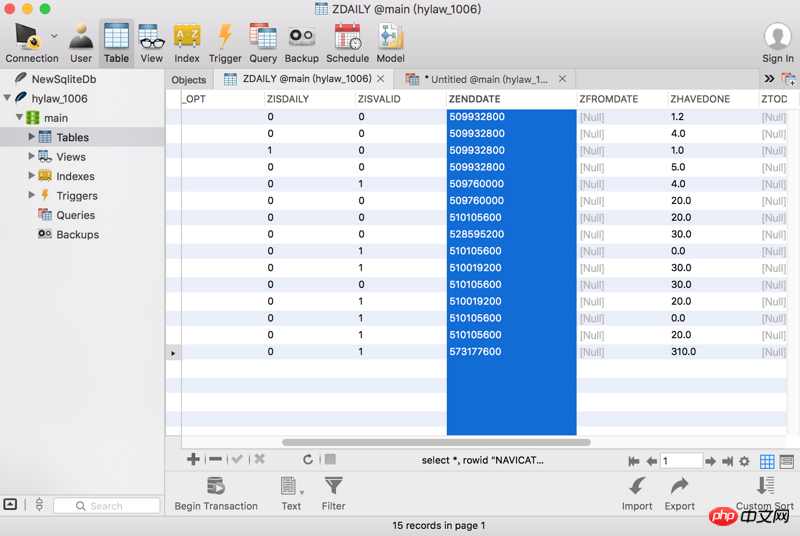
Task: Click Custom Sort
Action: [x=765, y=493]
